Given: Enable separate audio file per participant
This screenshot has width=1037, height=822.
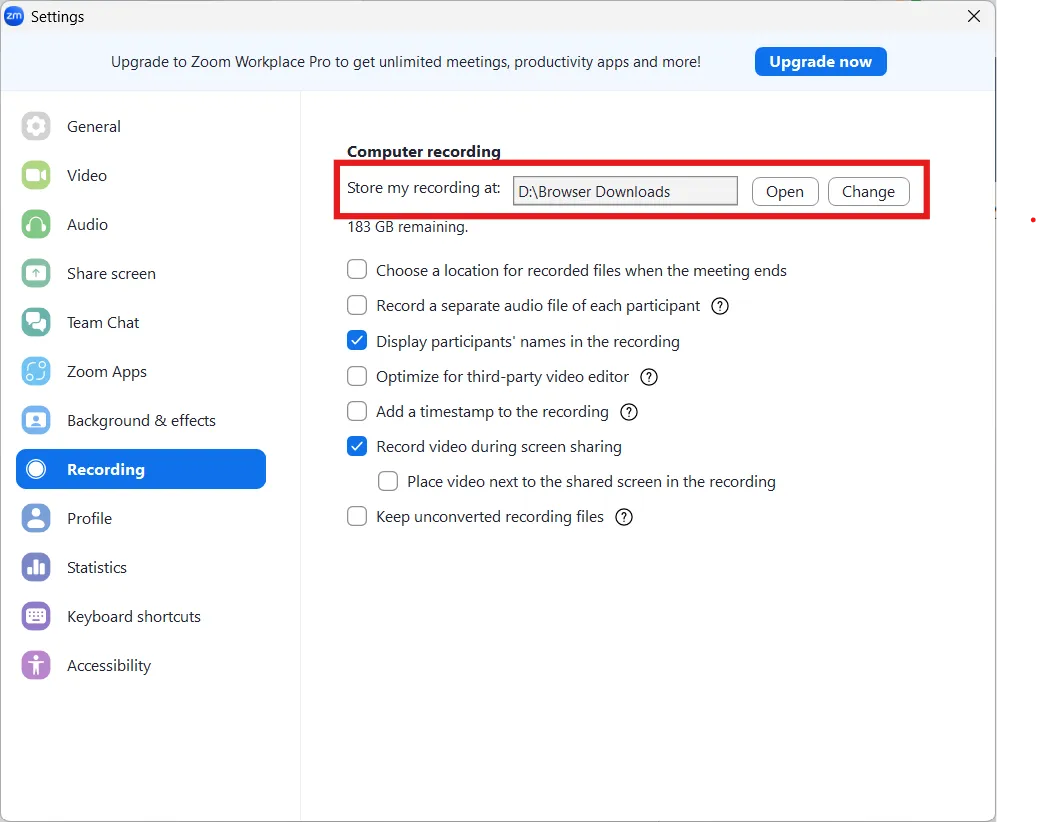Looking at the screenshot, I should tap(357, 305).
